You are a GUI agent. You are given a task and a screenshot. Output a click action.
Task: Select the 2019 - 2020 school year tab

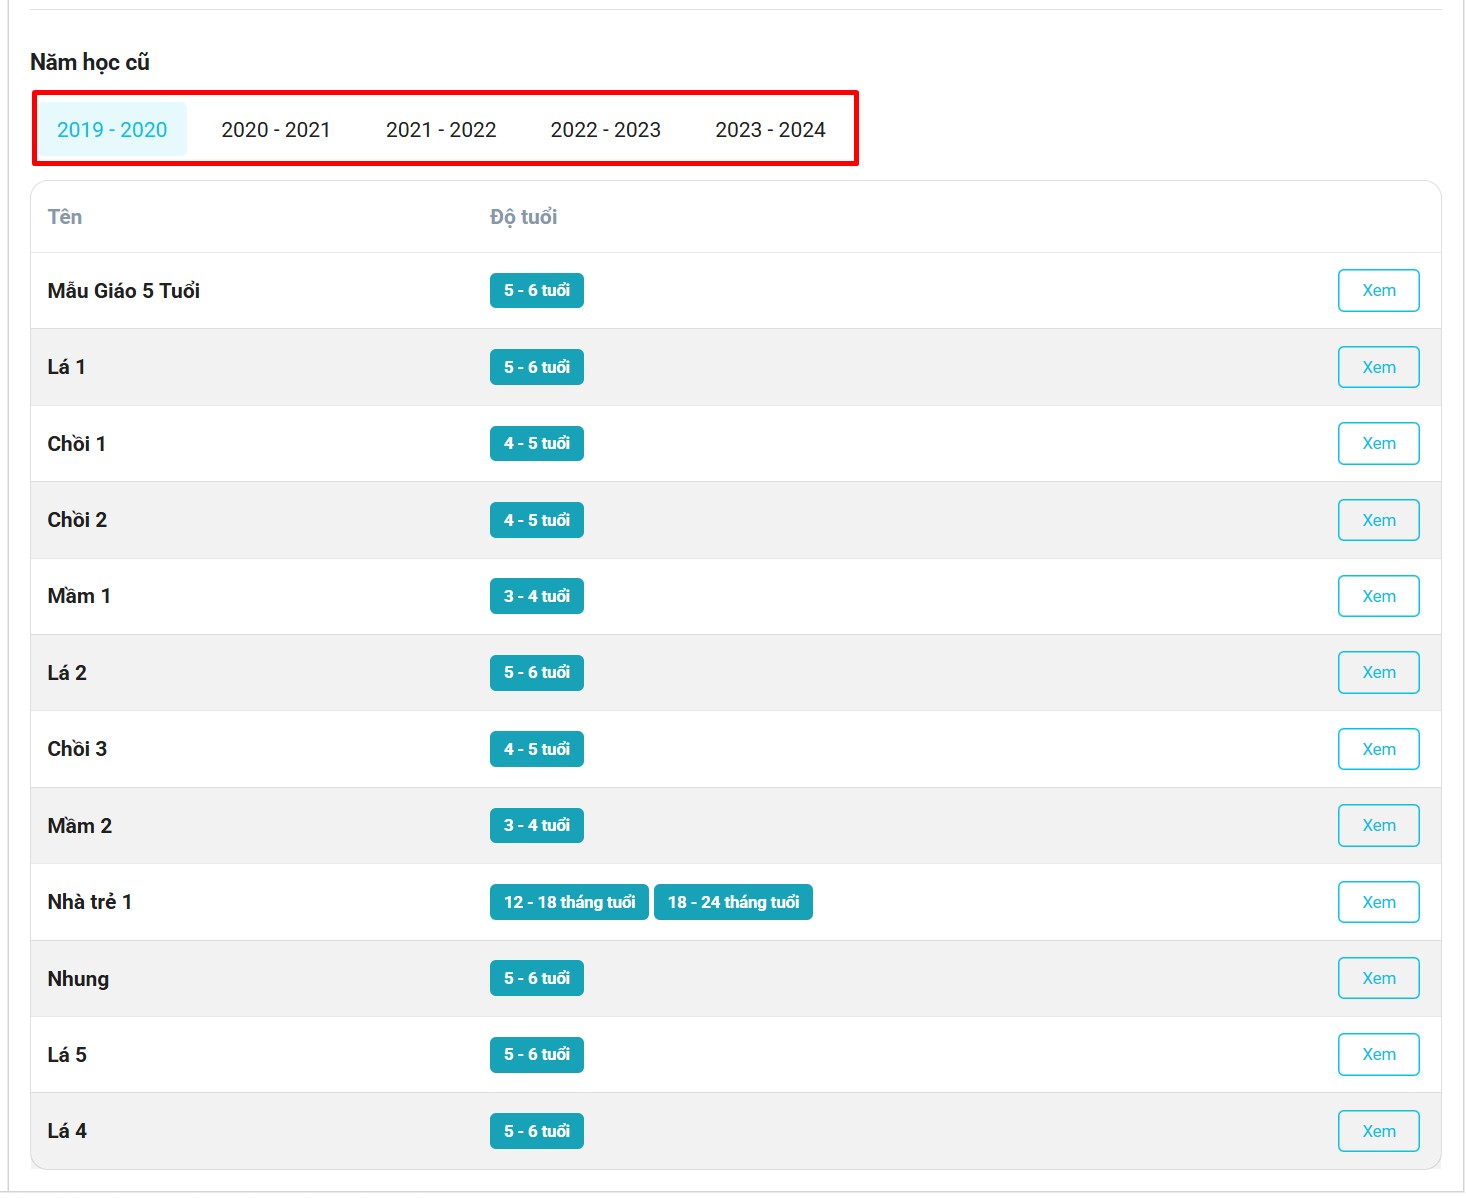pyautogui.click(x=112, y=130)
